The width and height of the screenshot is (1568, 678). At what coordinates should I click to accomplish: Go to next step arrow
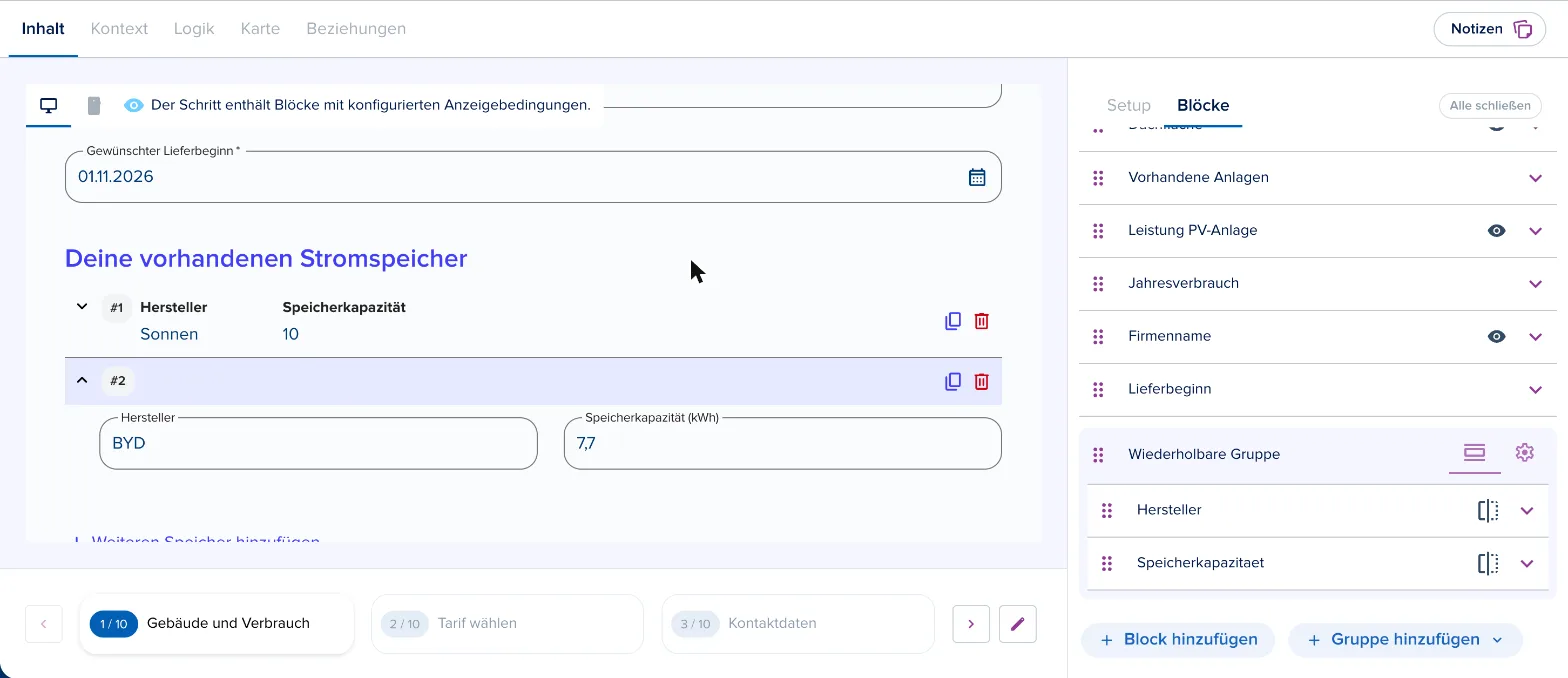(x=971, y=624)
